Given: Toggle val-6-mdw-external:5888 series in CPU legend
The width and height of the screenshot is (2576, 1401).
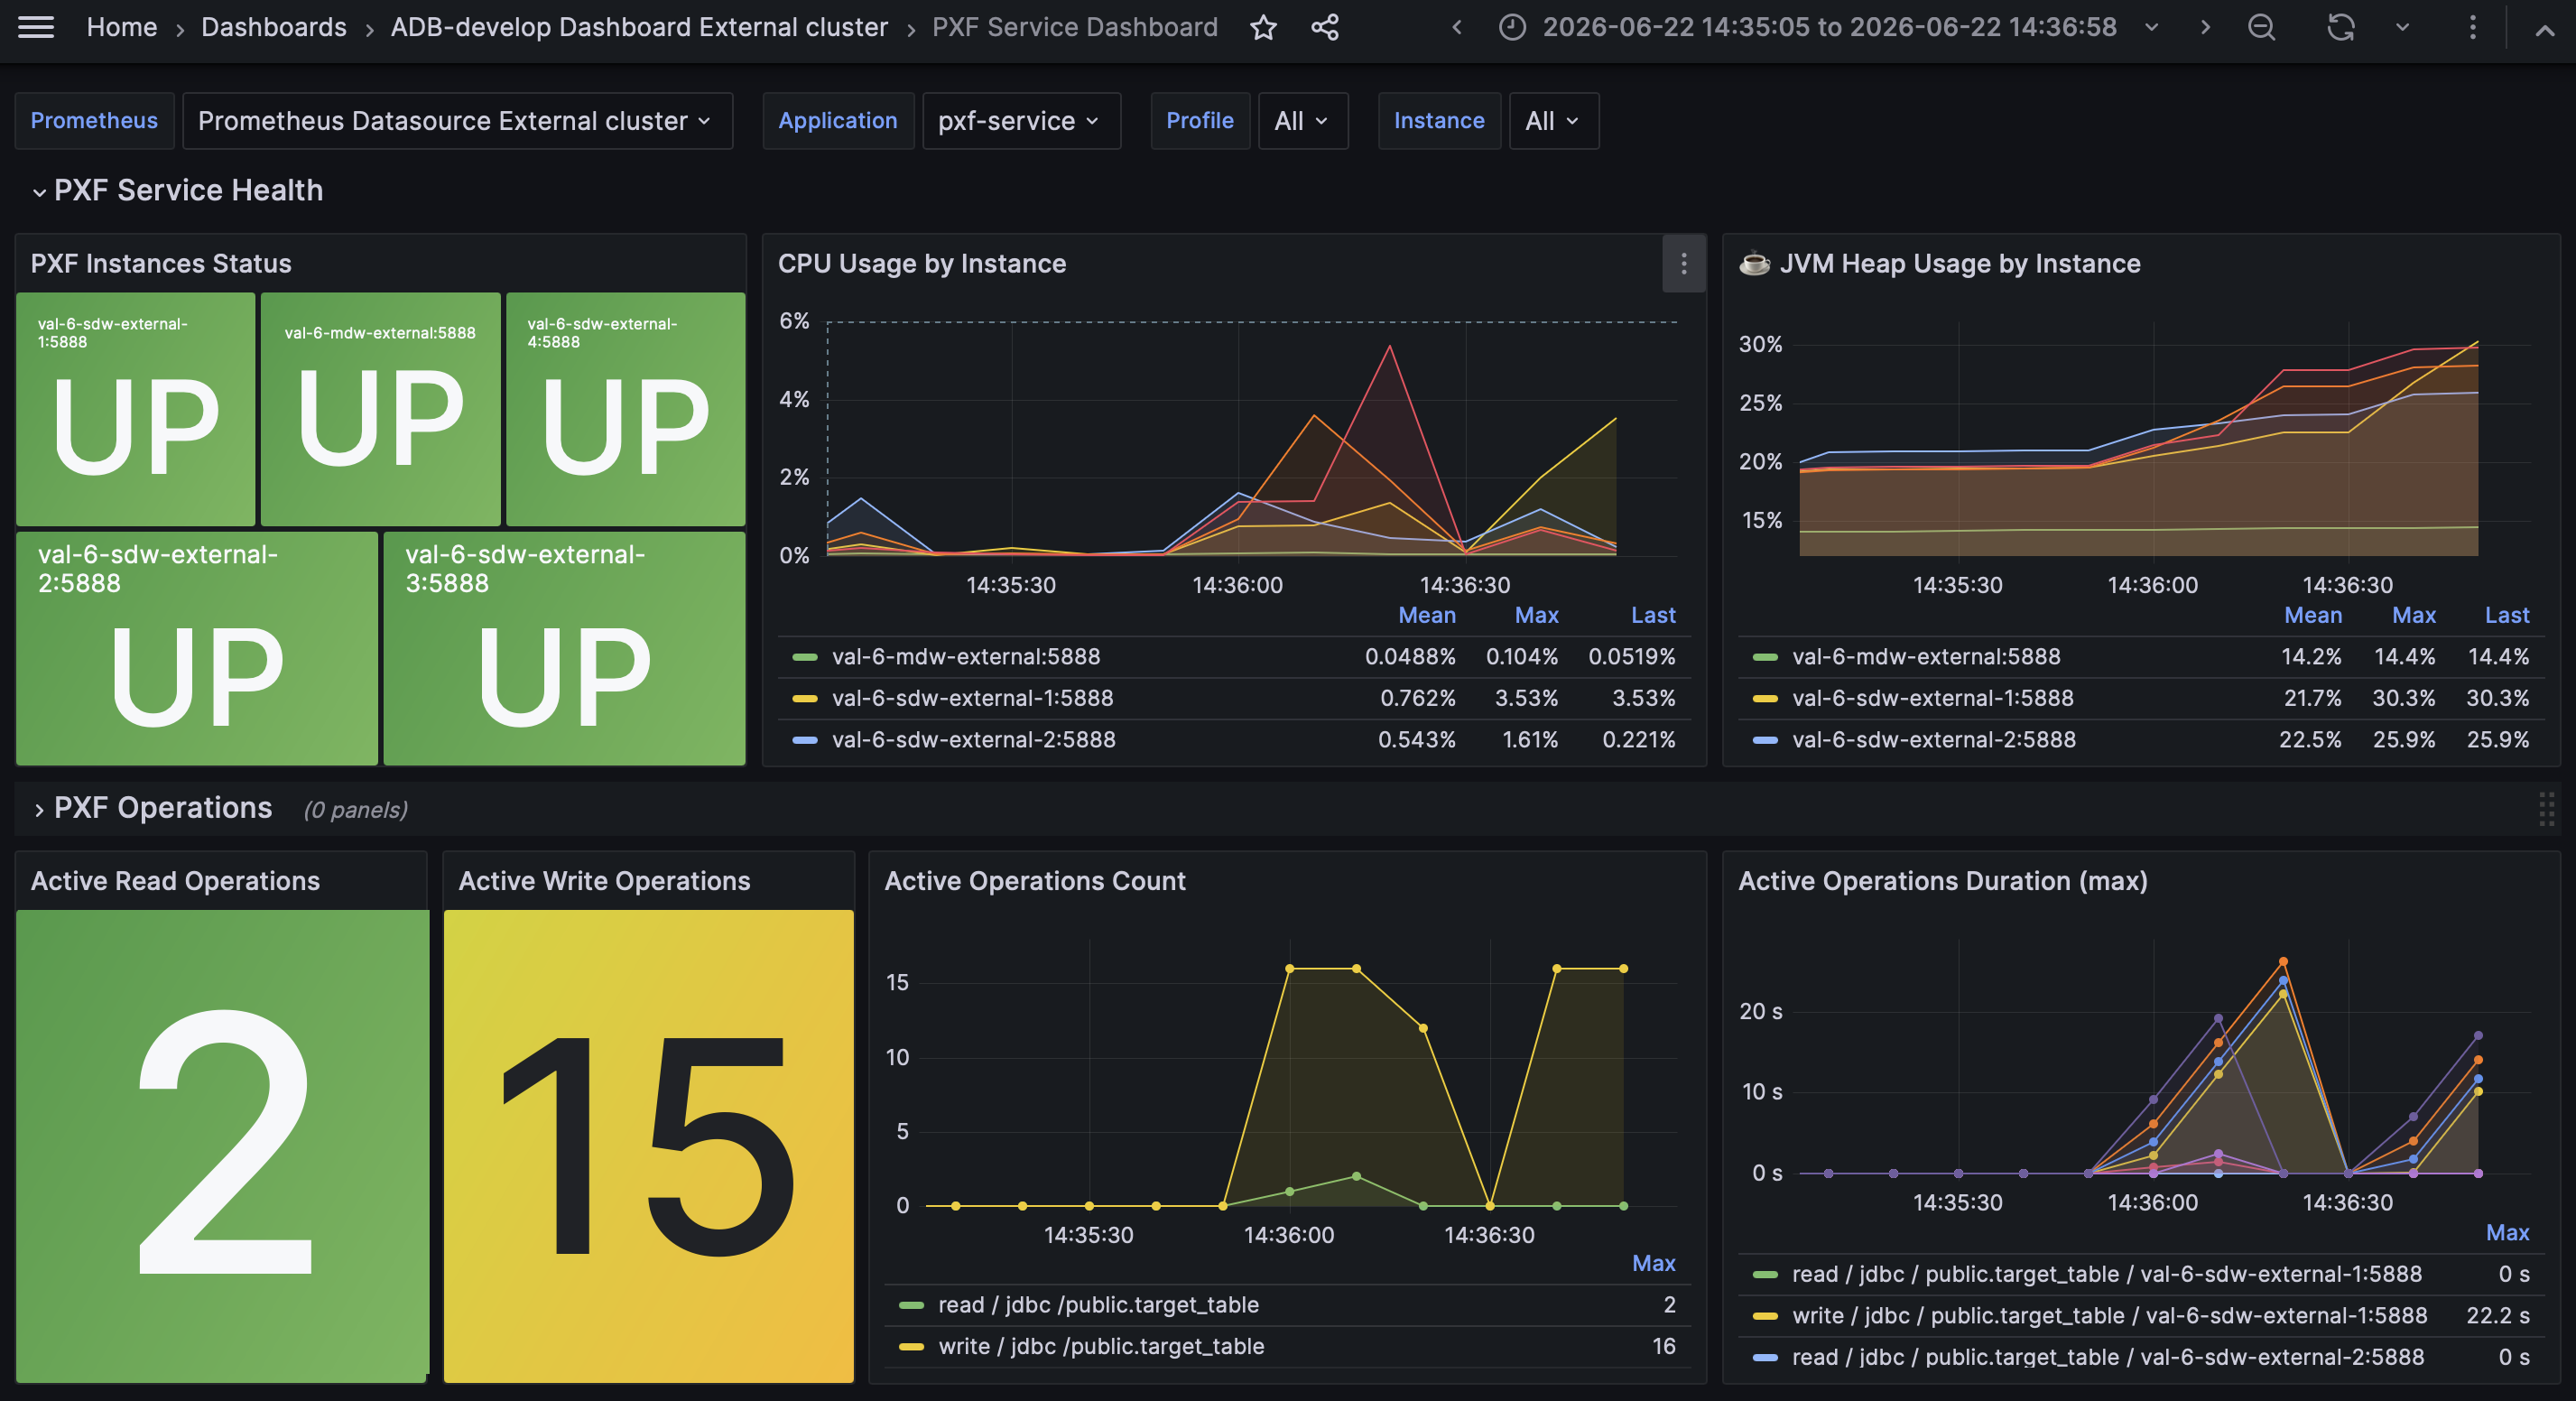Looking at the screenshot, I should pyautogui.click(x=965, y=657).
